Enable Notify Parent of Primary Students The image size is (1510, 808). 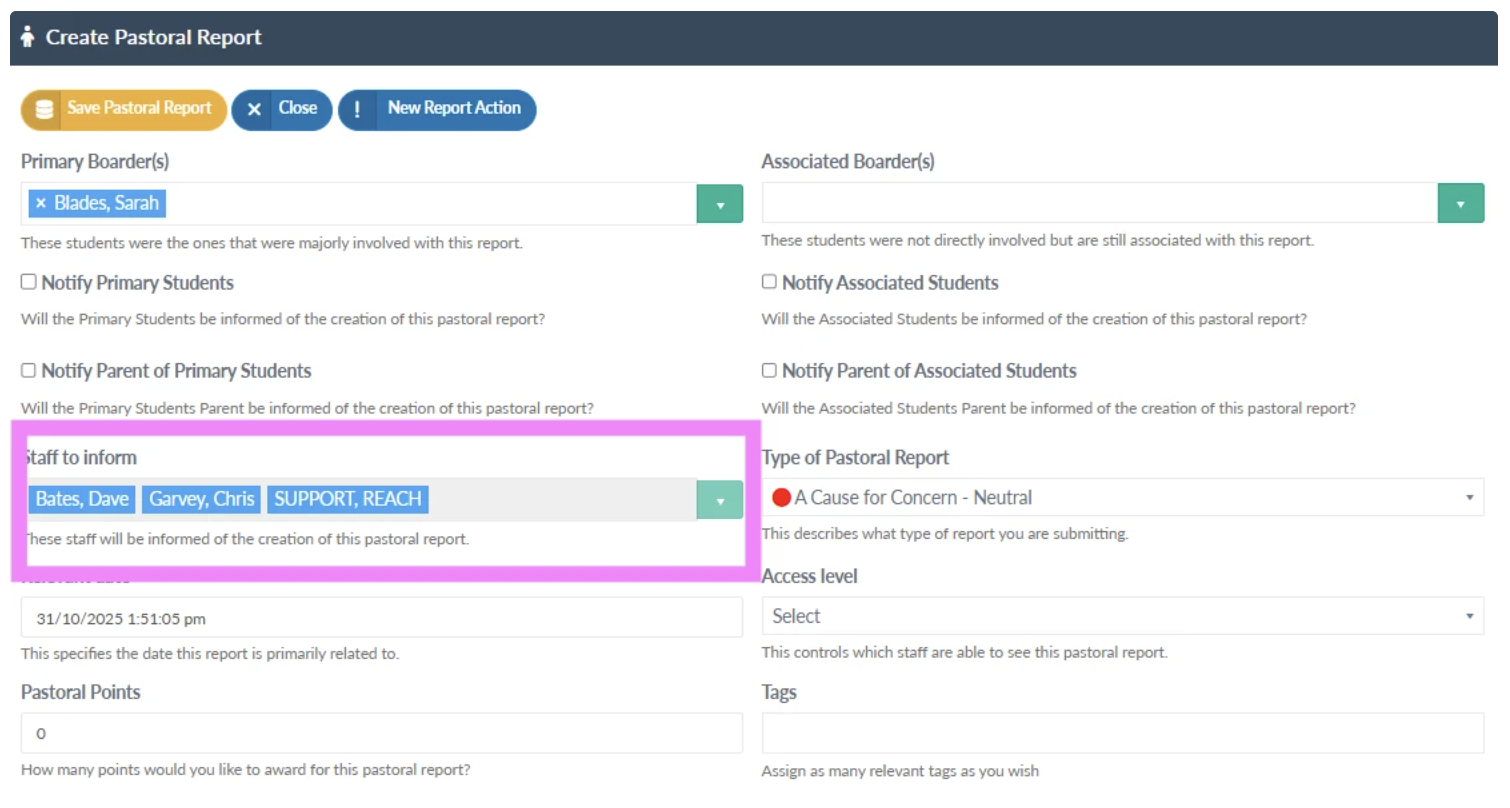(28, 370)
